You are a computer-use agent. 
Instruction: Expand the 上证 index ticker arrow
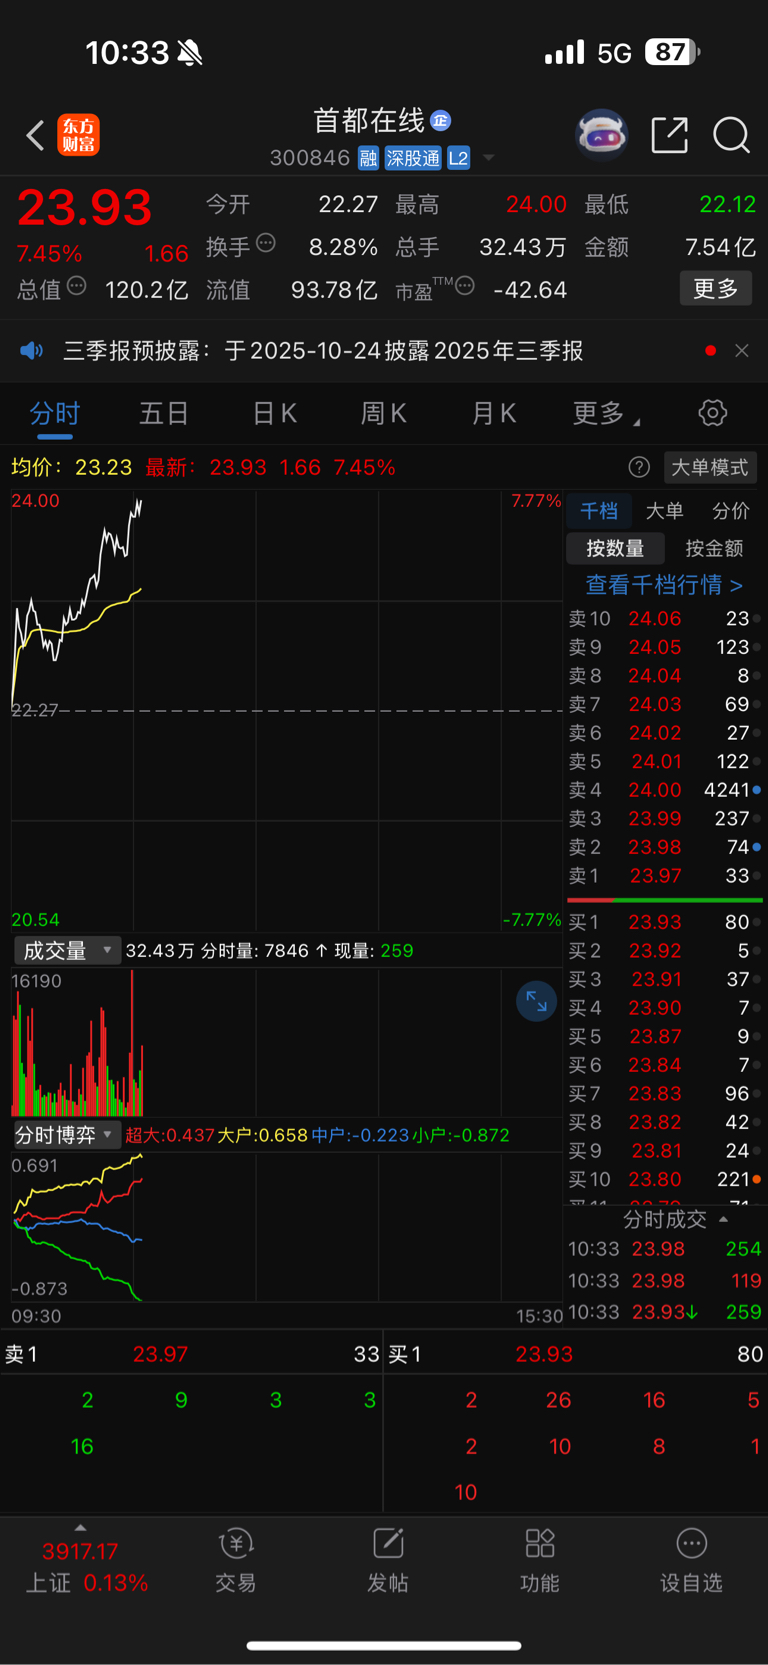80,1527
